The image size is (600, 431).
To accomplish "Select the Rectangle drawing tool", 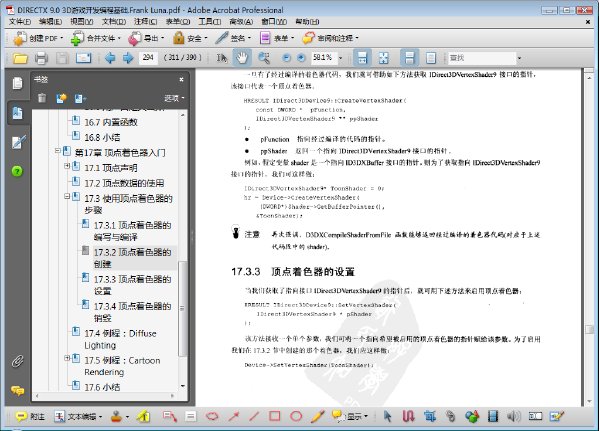I will [275, 416].
